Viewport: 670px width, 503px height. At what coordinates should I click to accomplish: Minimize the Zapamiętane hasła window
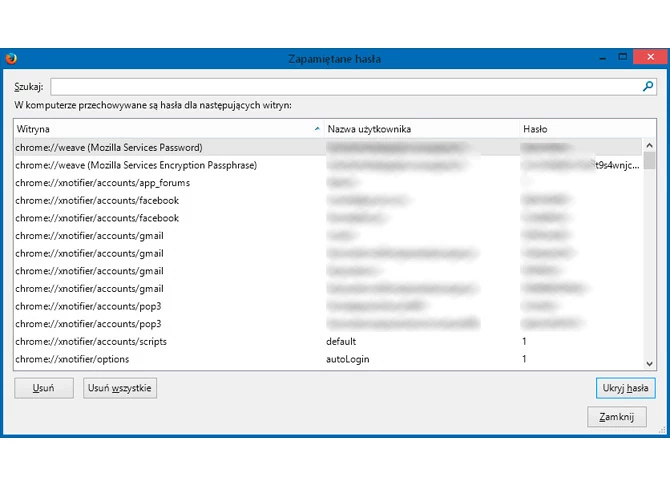point(602,57)
